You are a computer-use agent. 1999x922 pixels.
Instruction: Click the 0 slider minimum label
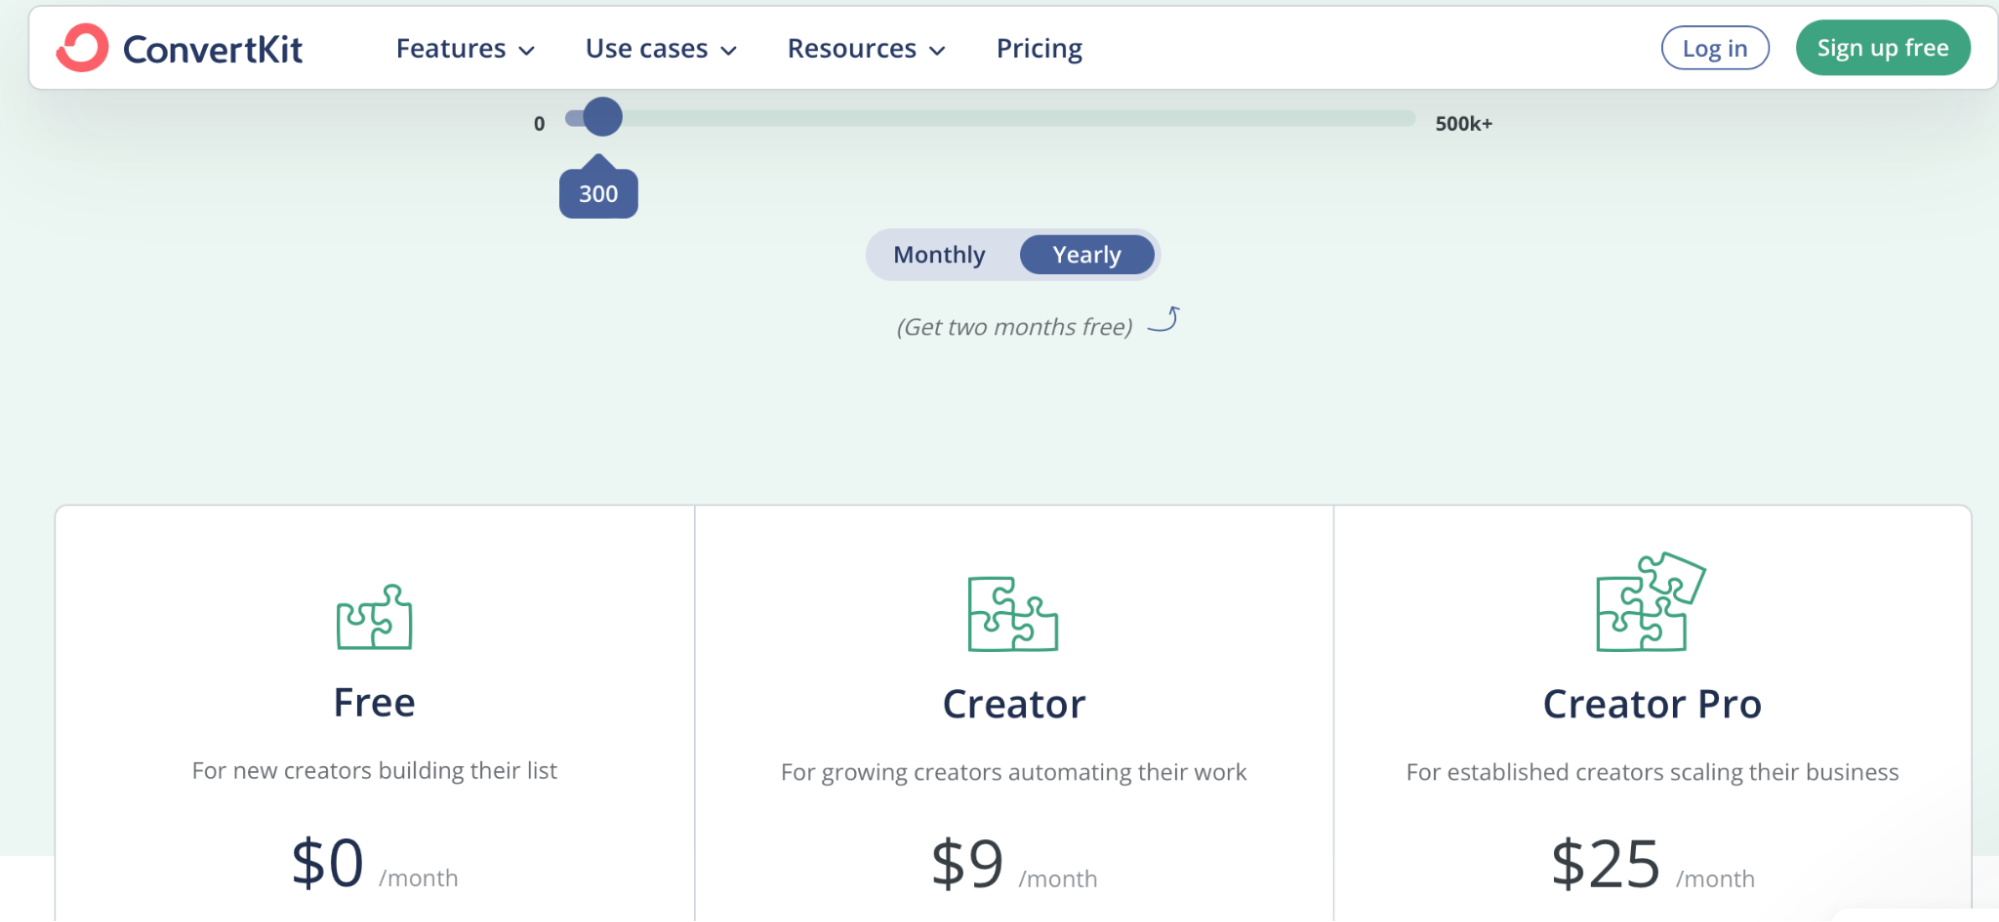[539, 124]
